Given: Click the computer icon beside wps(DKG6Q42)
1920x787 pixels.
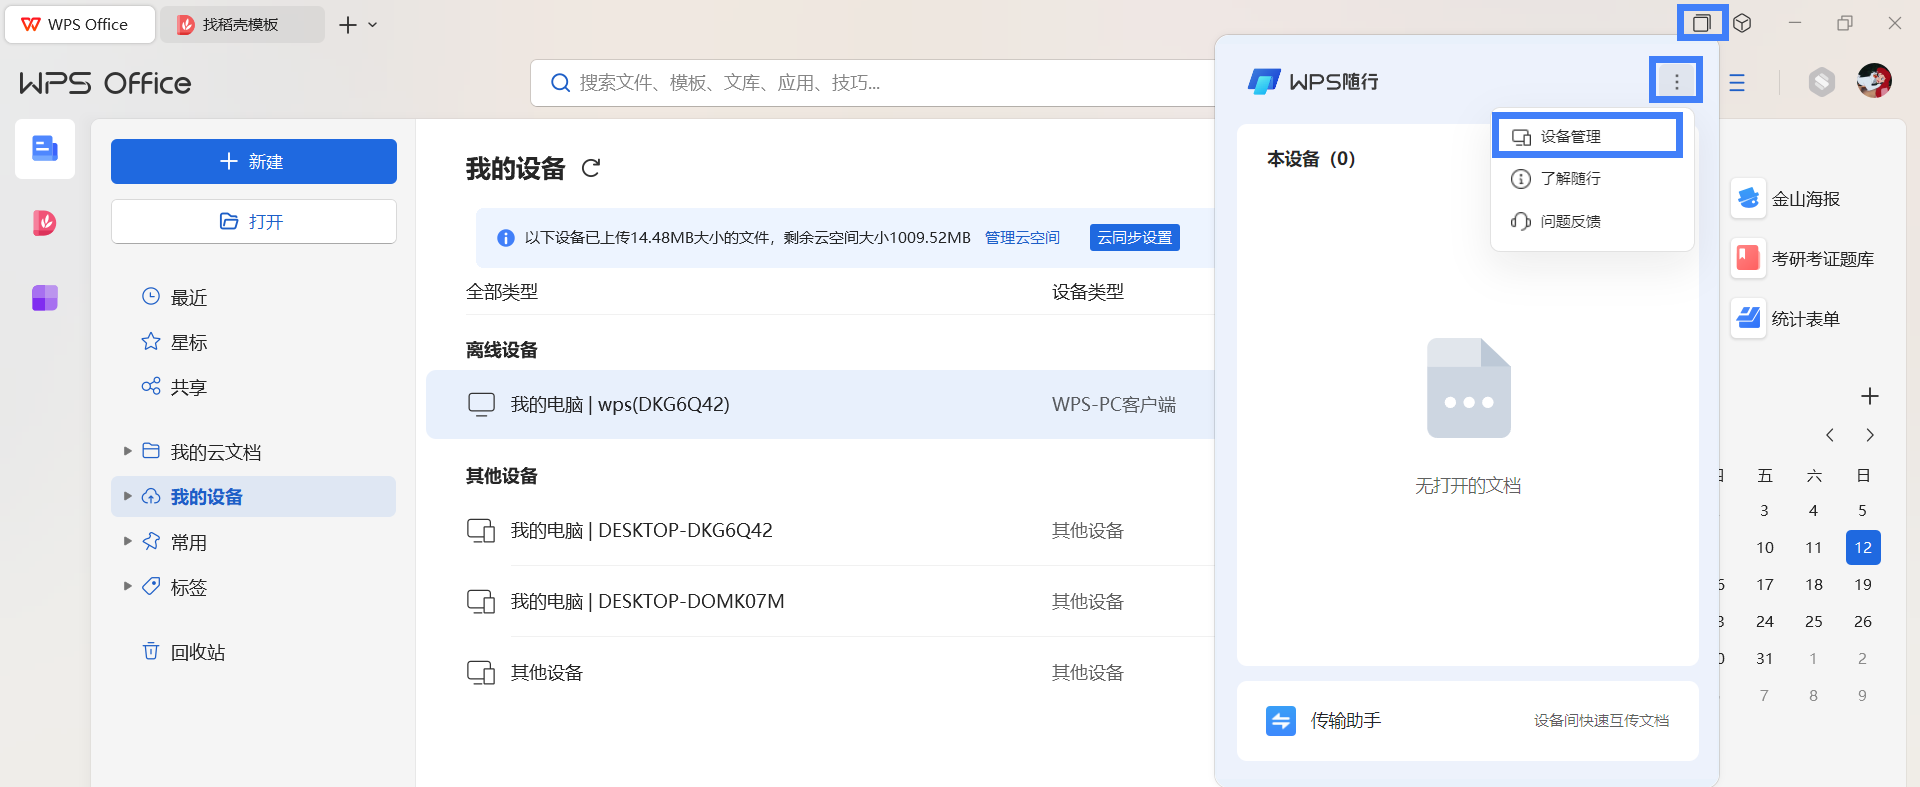Looking at the screenshot, I should point(482,404).
